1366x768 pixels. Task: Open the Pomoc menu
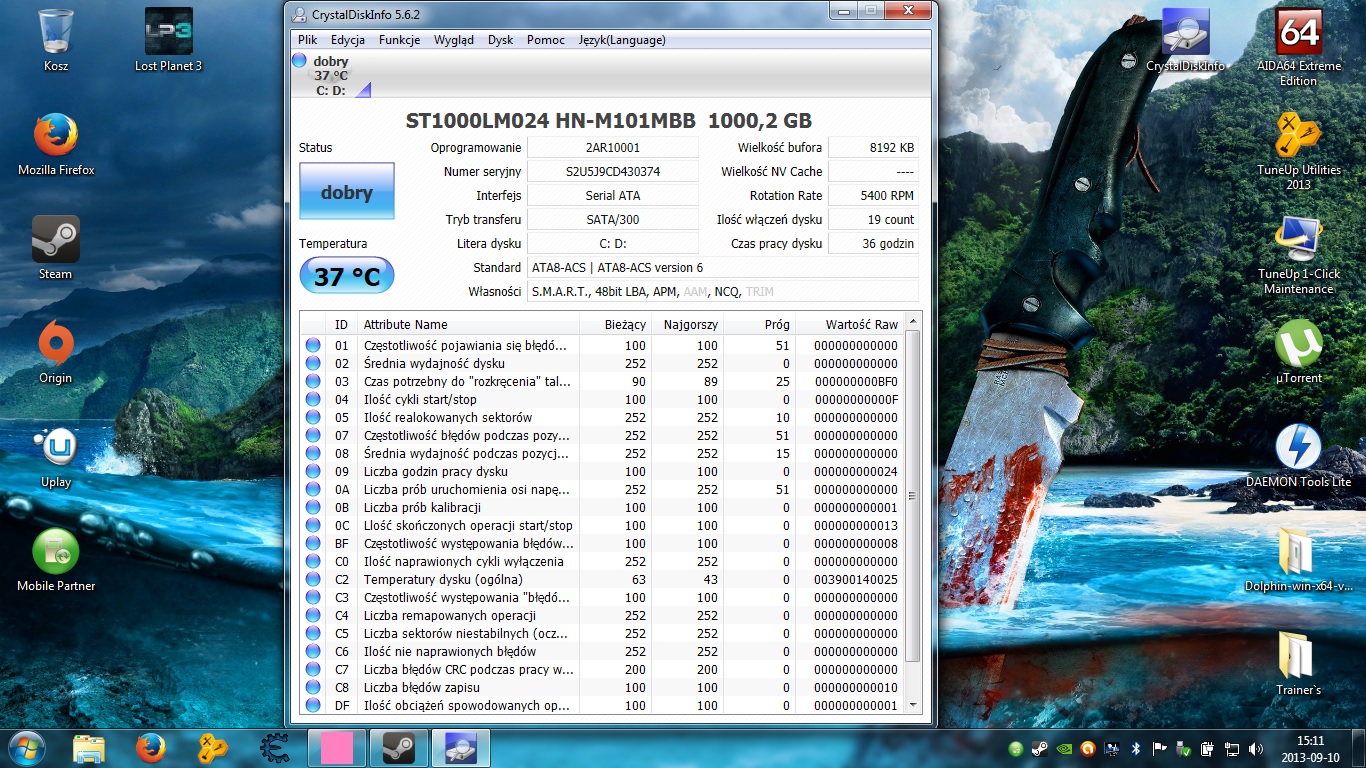pos(546,40)
